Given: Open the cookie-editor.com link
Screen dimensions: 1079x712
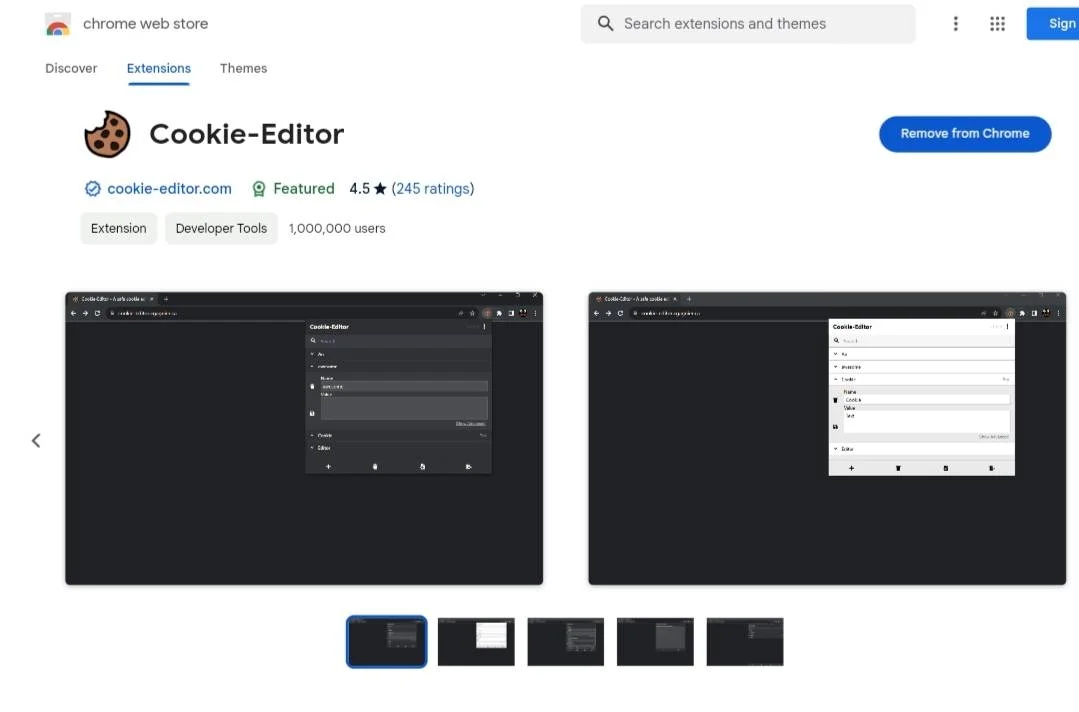Looking at the screenshot, I should (x=169, y=188).
